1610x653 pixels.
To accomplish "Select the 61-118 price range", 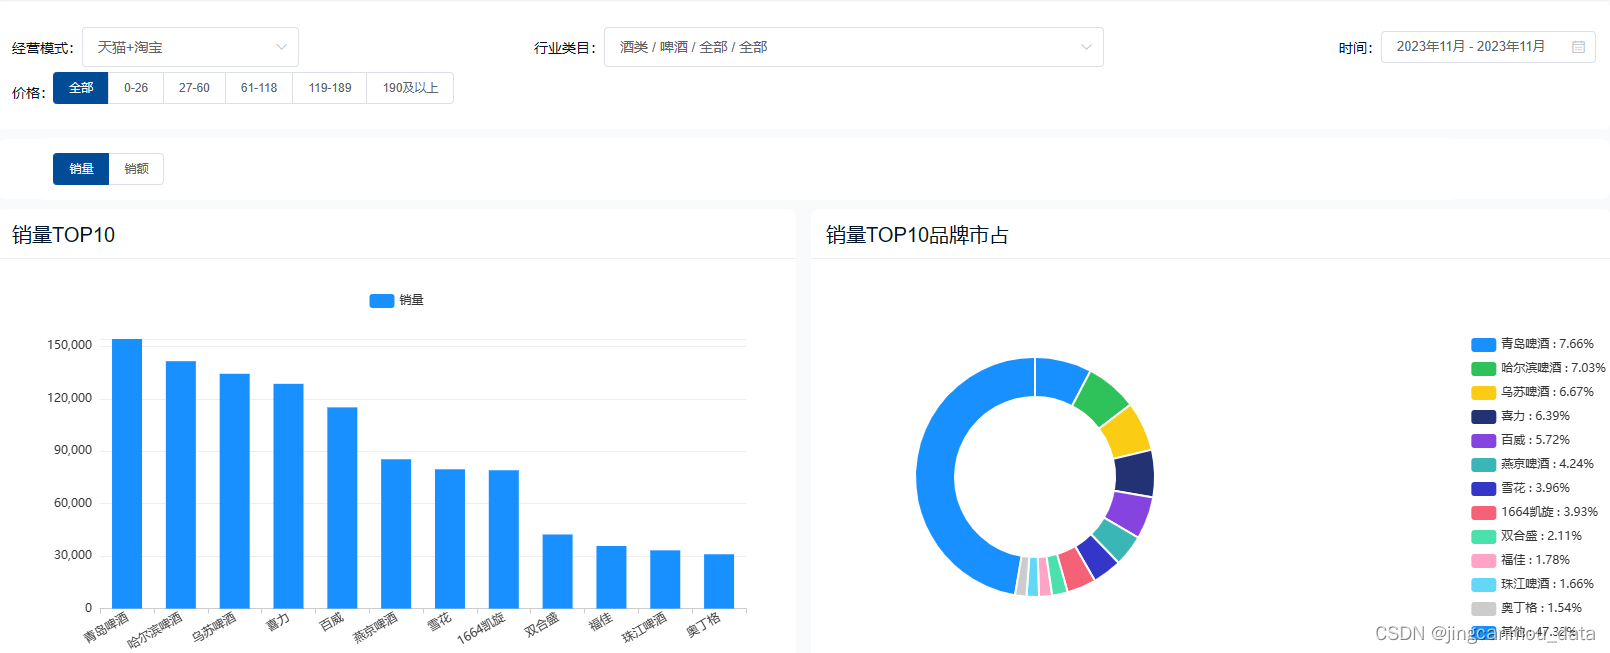I will coord(259,88).
